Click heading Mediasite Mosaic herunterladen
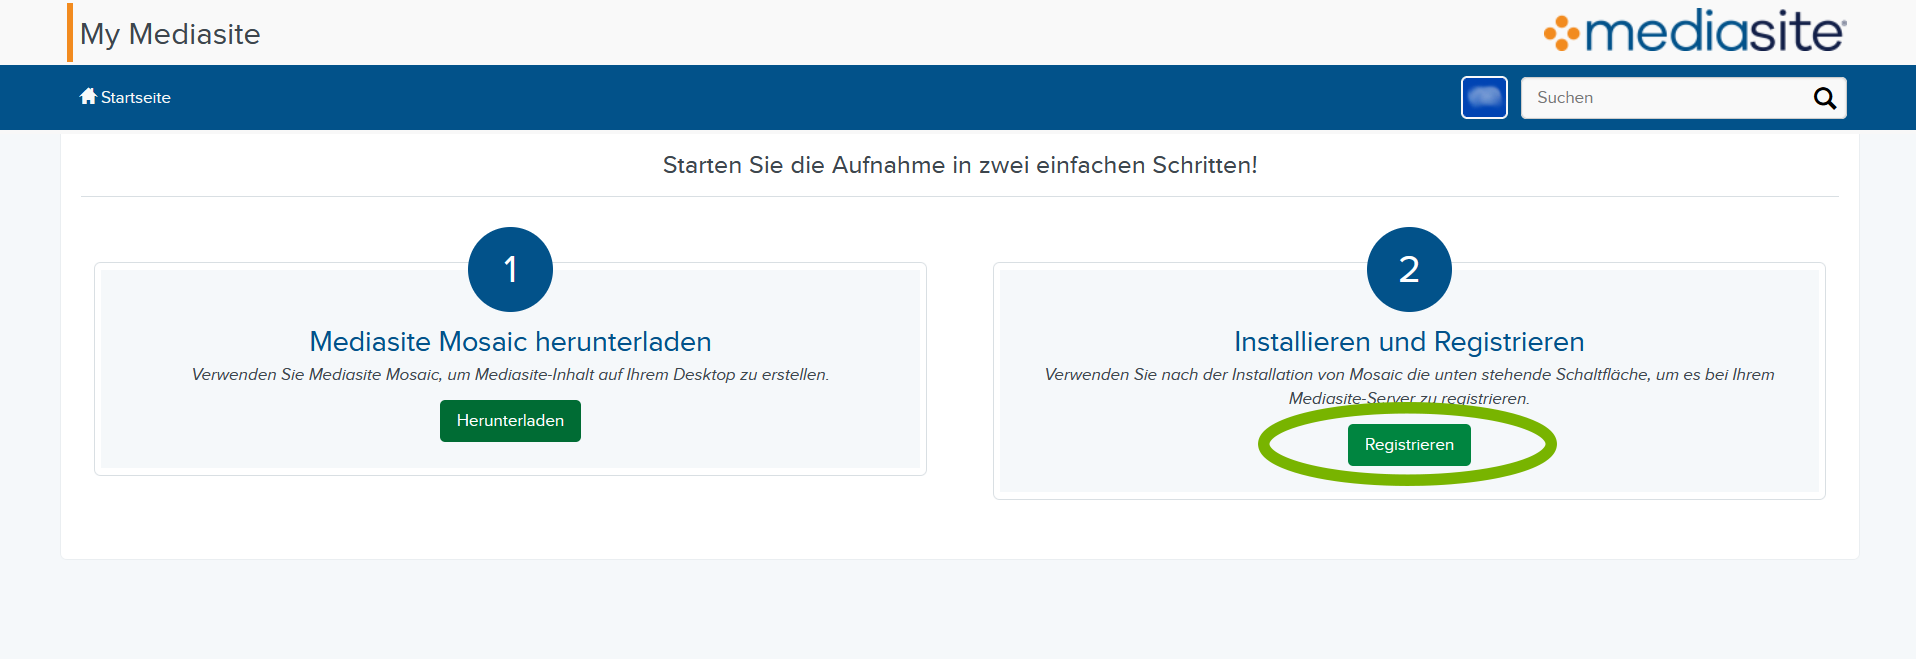The image size is (1916, 659). [510, 341]
